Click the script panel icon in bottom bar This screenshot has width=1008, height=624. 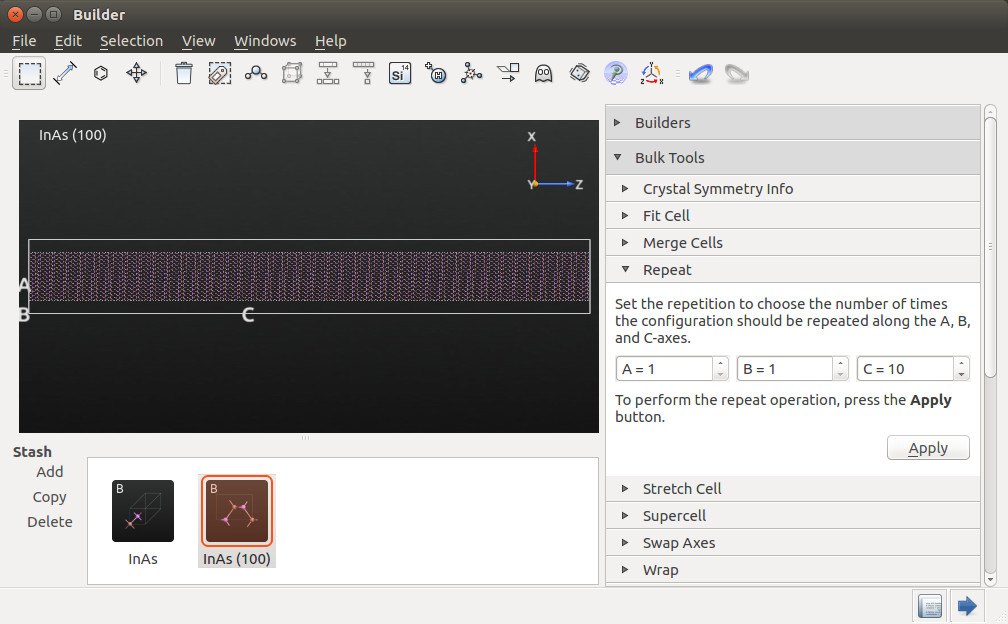(x=930, y=605)
